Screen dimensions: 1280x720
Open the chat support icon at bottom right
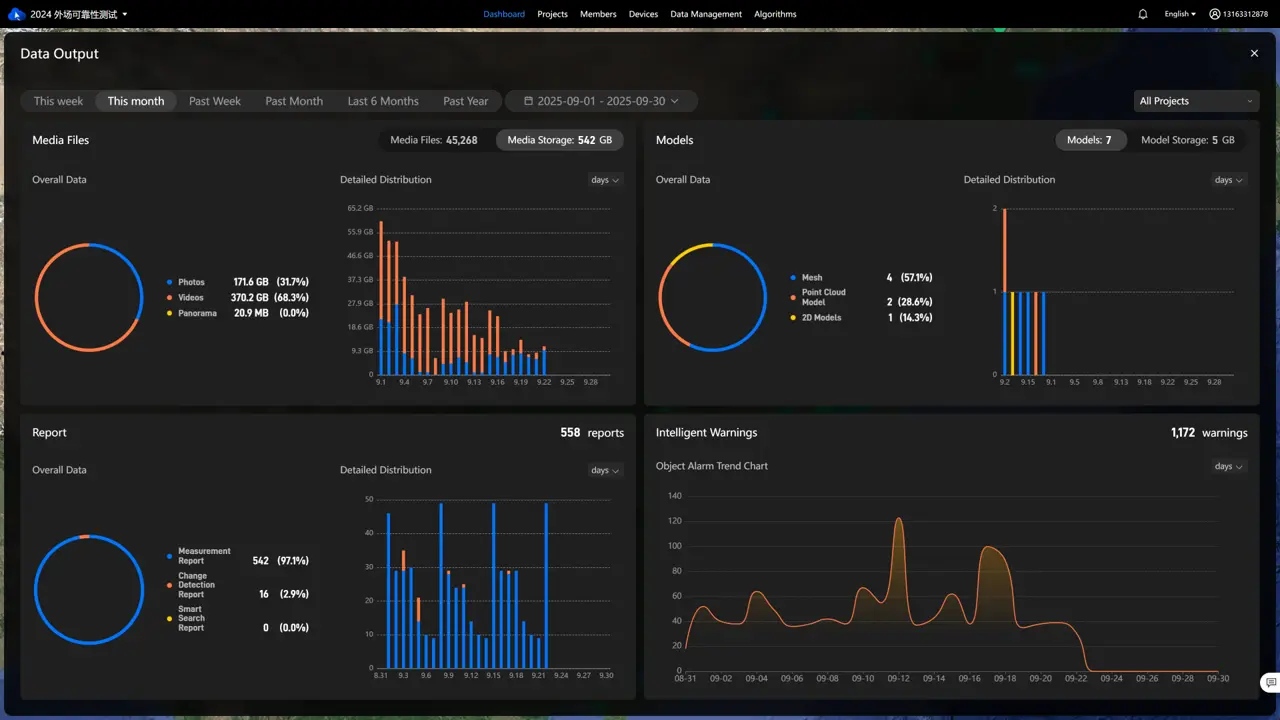pos(1269,683)
